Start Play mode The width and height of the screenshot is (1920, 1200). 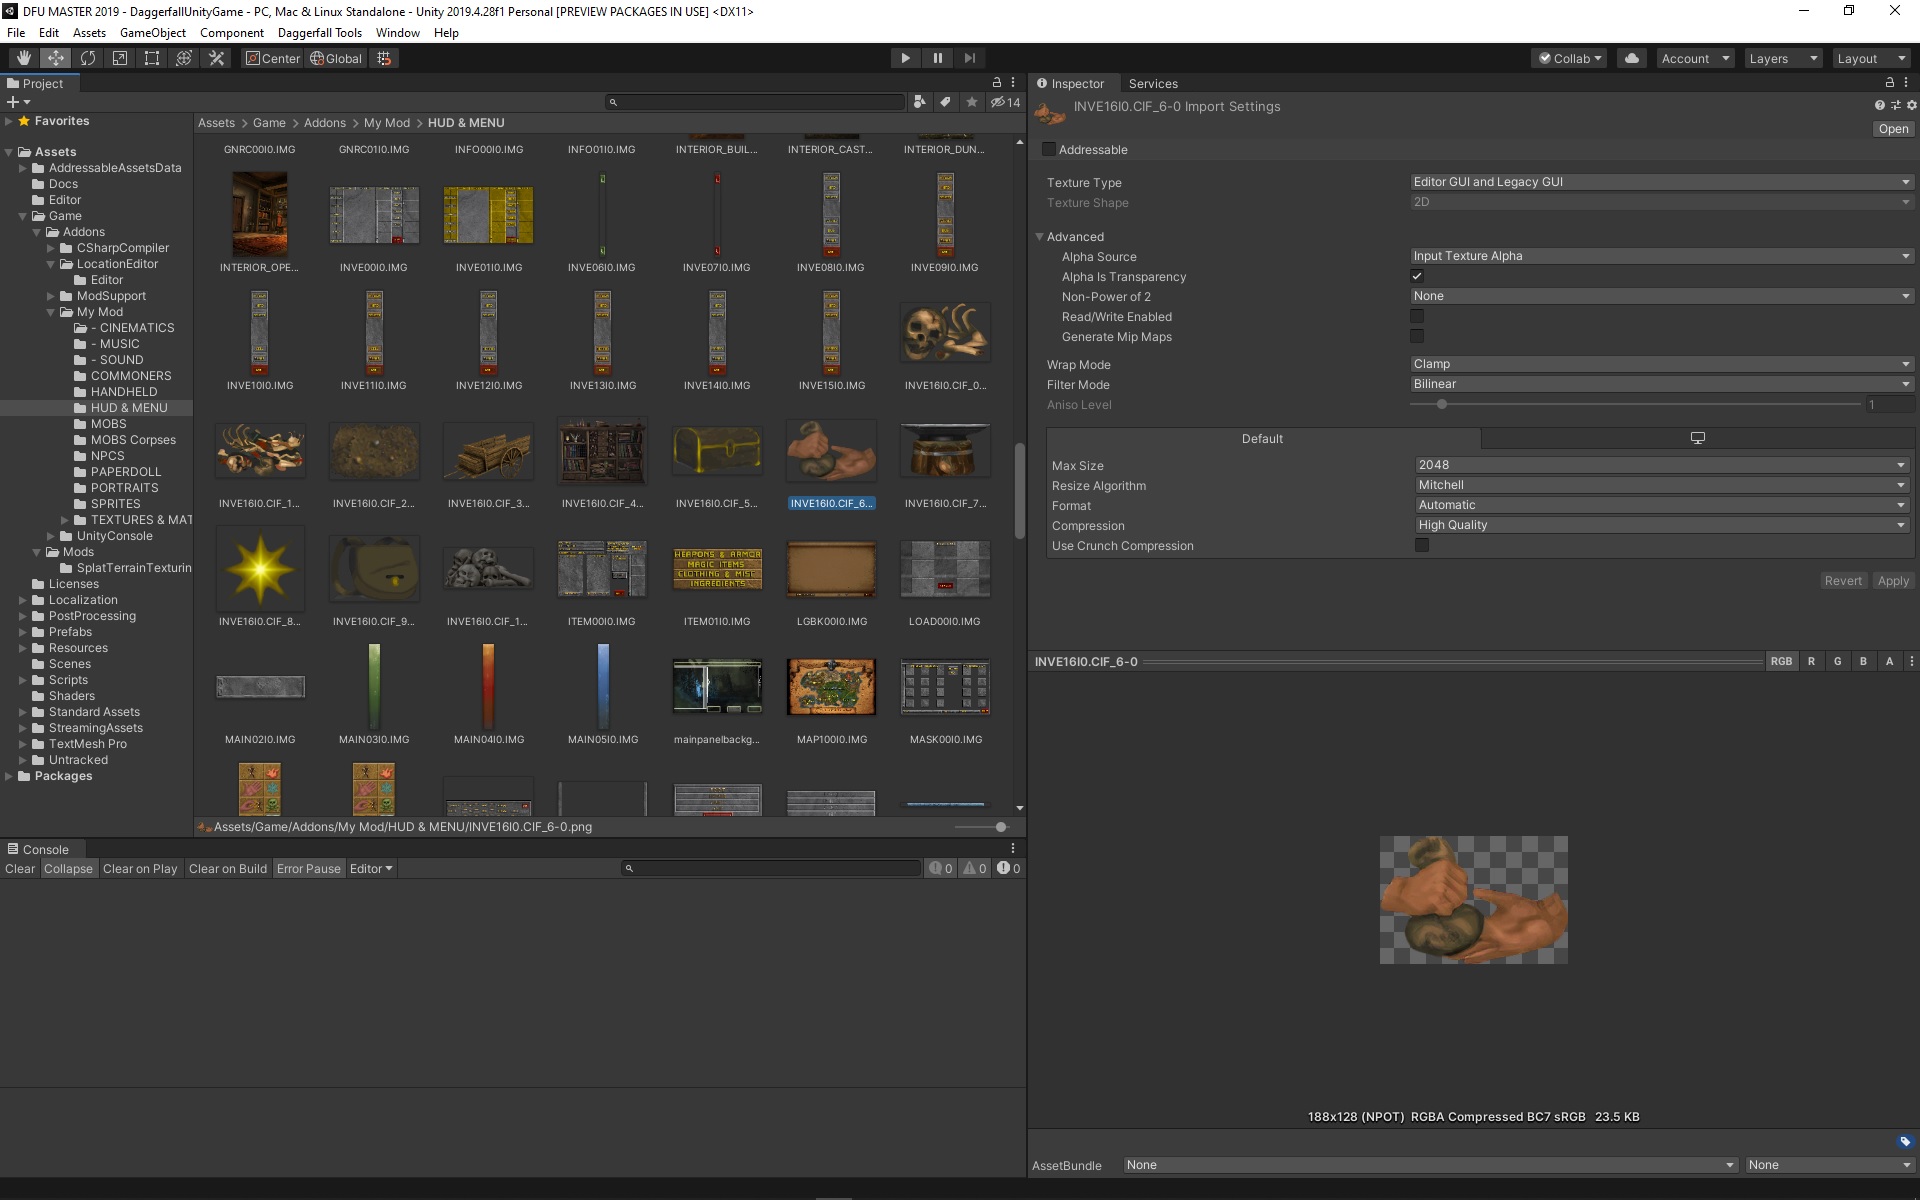tap(905, 58)
